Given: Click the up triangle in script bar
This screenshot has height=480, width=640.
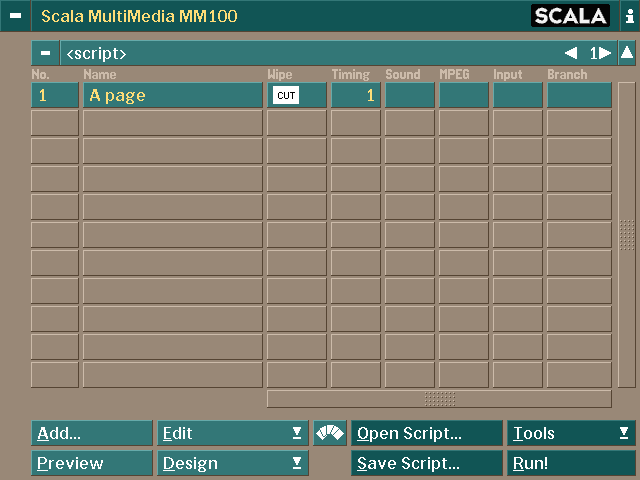Looking at the screenshot, I should coord(626,53).
